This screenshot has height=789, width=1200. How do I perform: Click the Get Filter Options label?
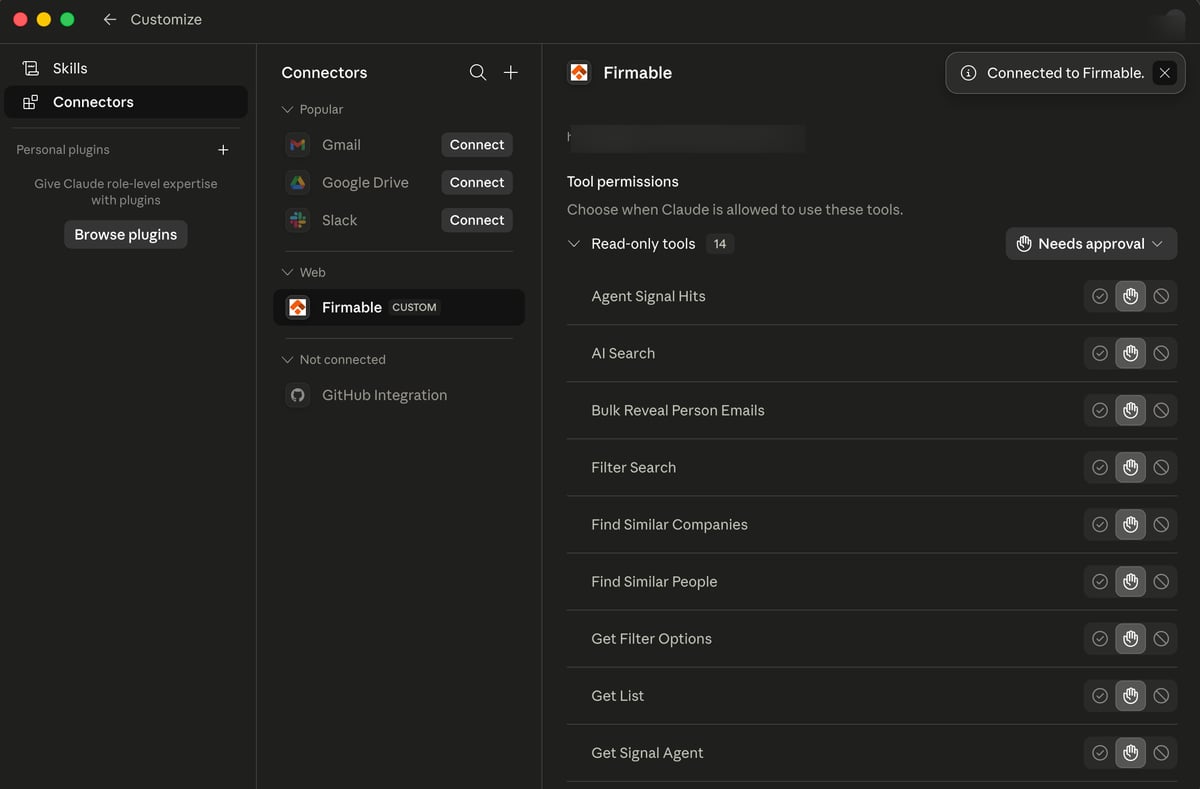tap(651, 638)
